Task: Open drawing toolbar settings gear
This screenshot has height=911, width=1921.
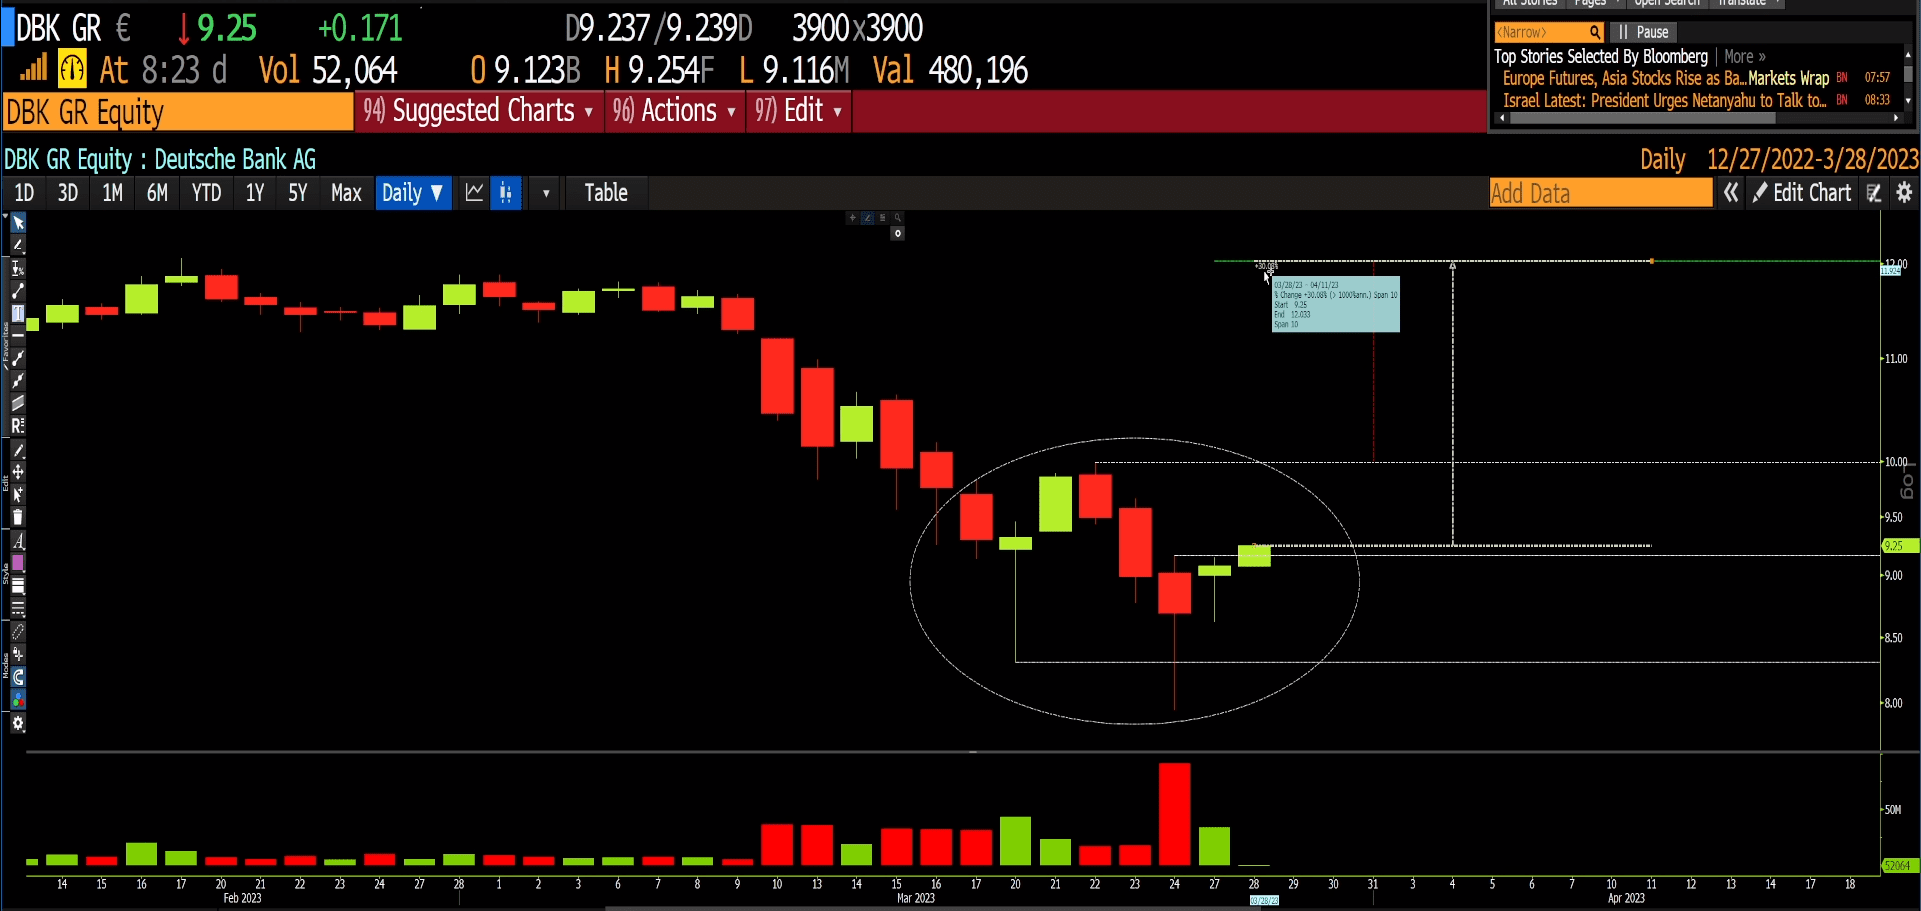Action: pyautogui.click(x=18, y=723)
